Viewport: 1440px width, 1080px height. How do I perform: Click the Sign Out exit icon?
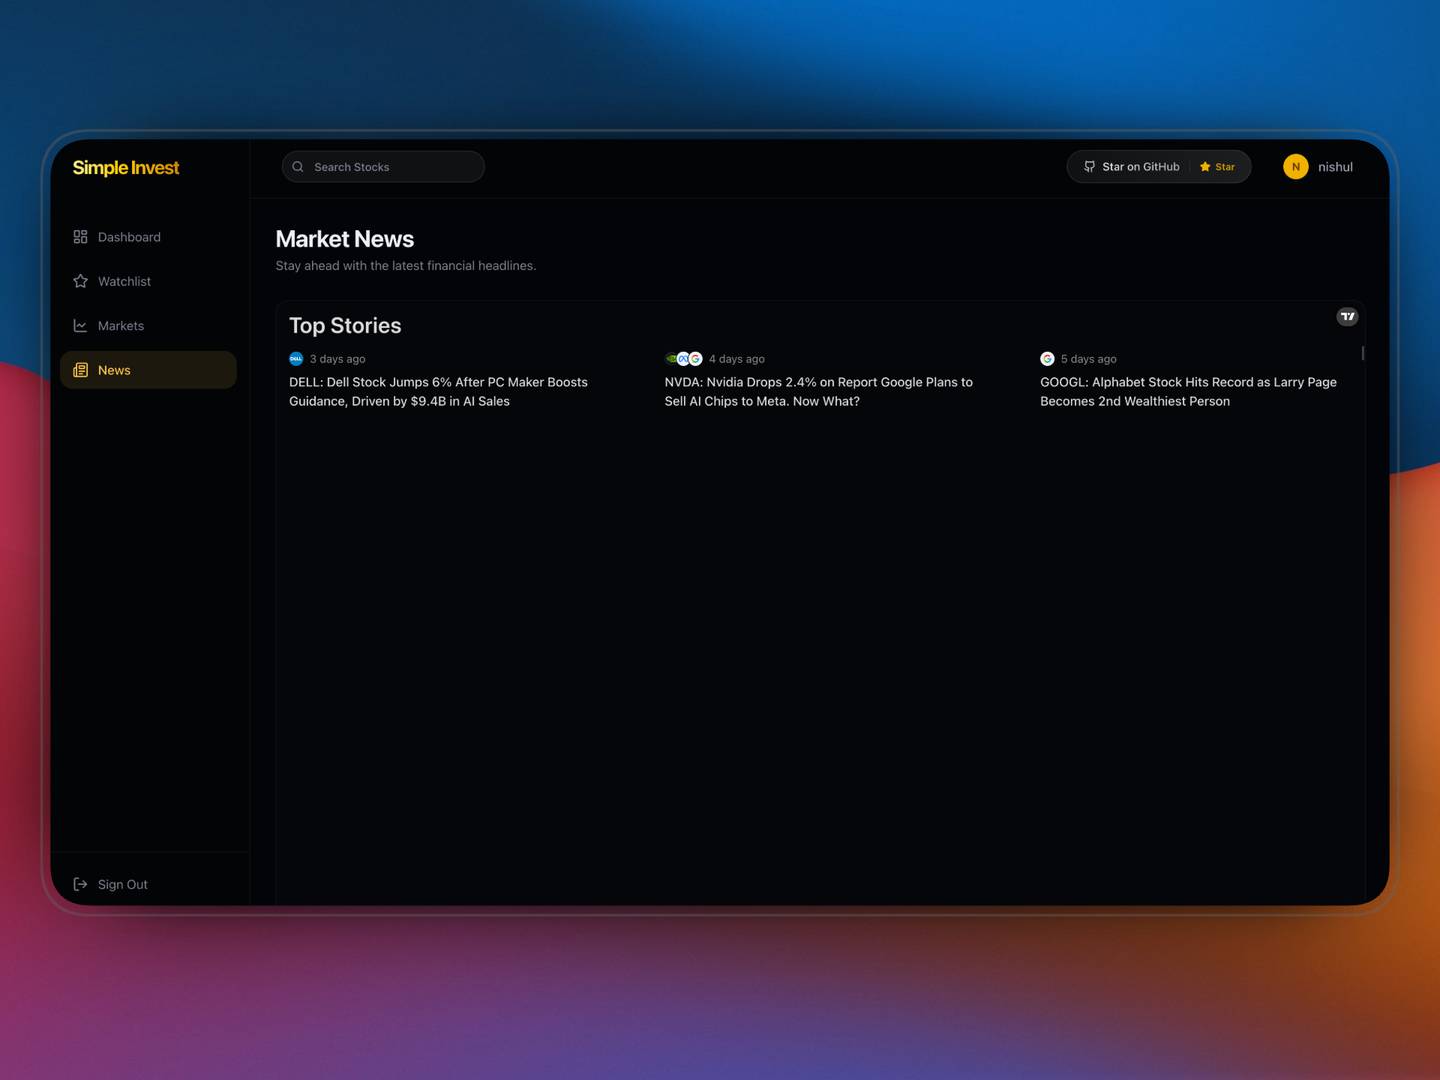coord(81,884)
